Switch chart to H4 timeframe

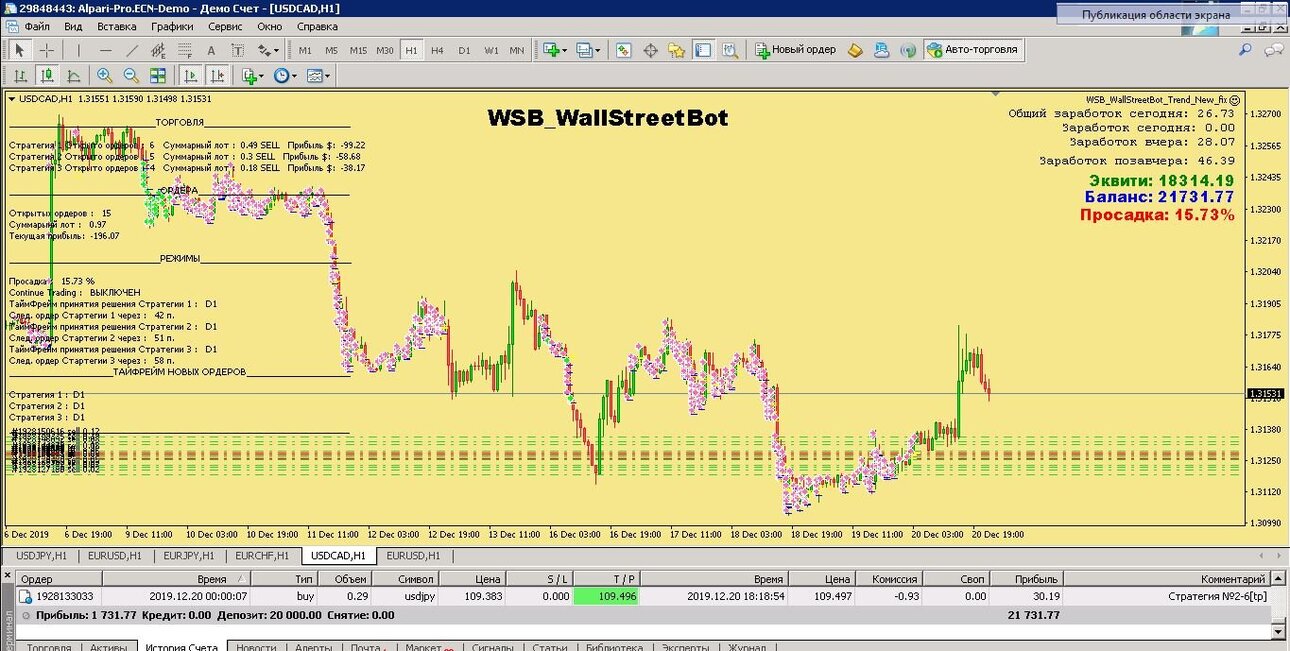click(437, 50)
